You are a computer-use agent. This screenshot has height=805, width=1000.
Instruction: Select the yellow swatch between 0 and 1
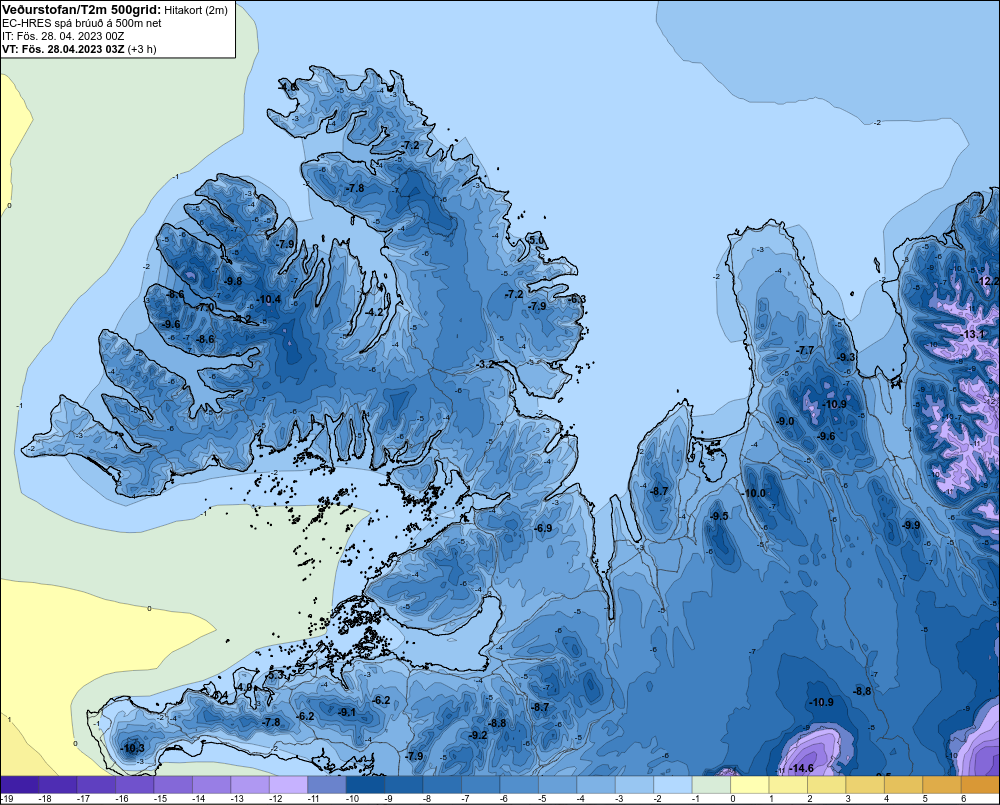pos(749,785)
